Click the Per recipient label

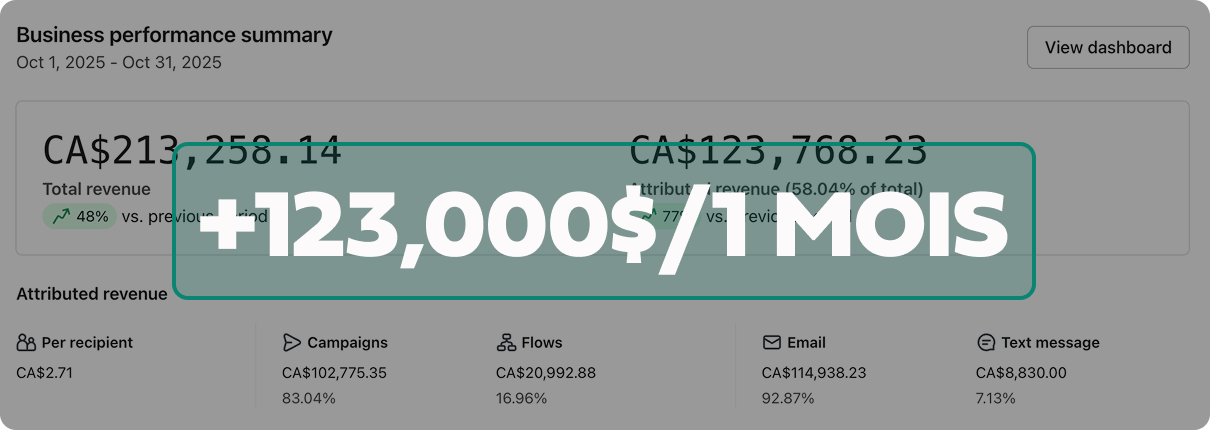pyautogui.click(x=87, y=343)
